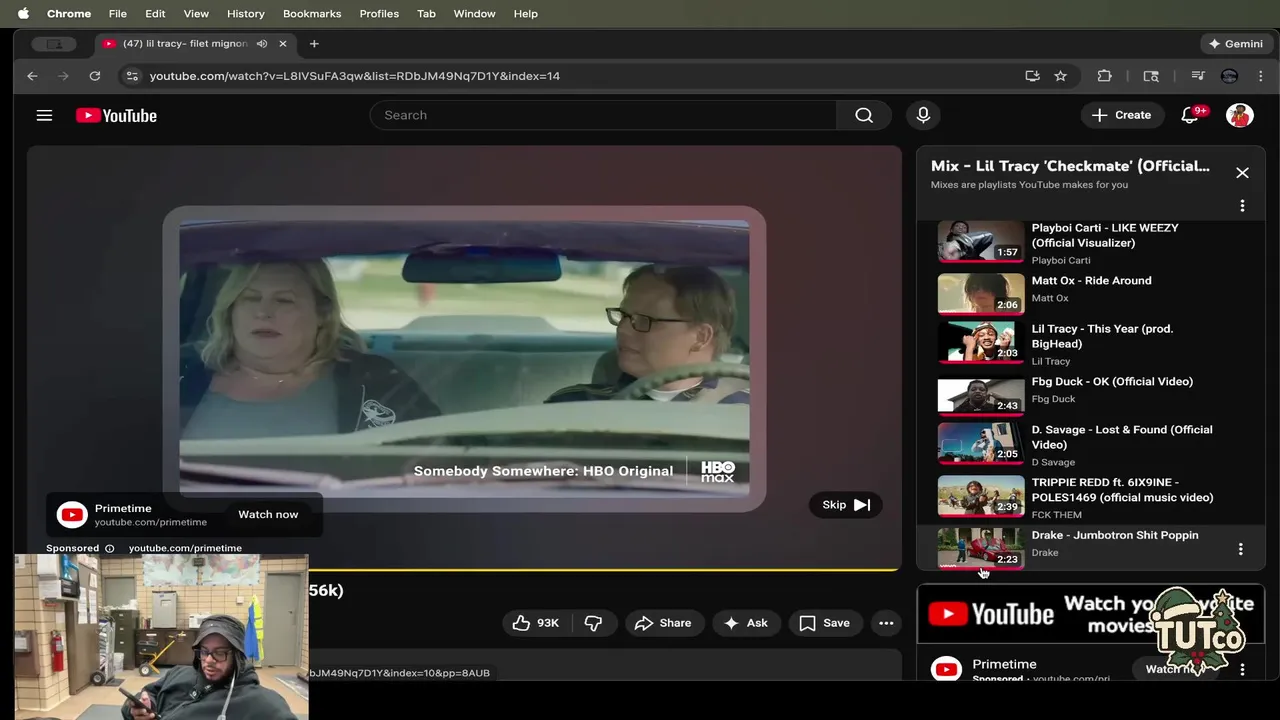Screen dimensions: 1280x720
Task: Select Fbg Duck - OK (Official Video)
Action: click(1112, 382)
